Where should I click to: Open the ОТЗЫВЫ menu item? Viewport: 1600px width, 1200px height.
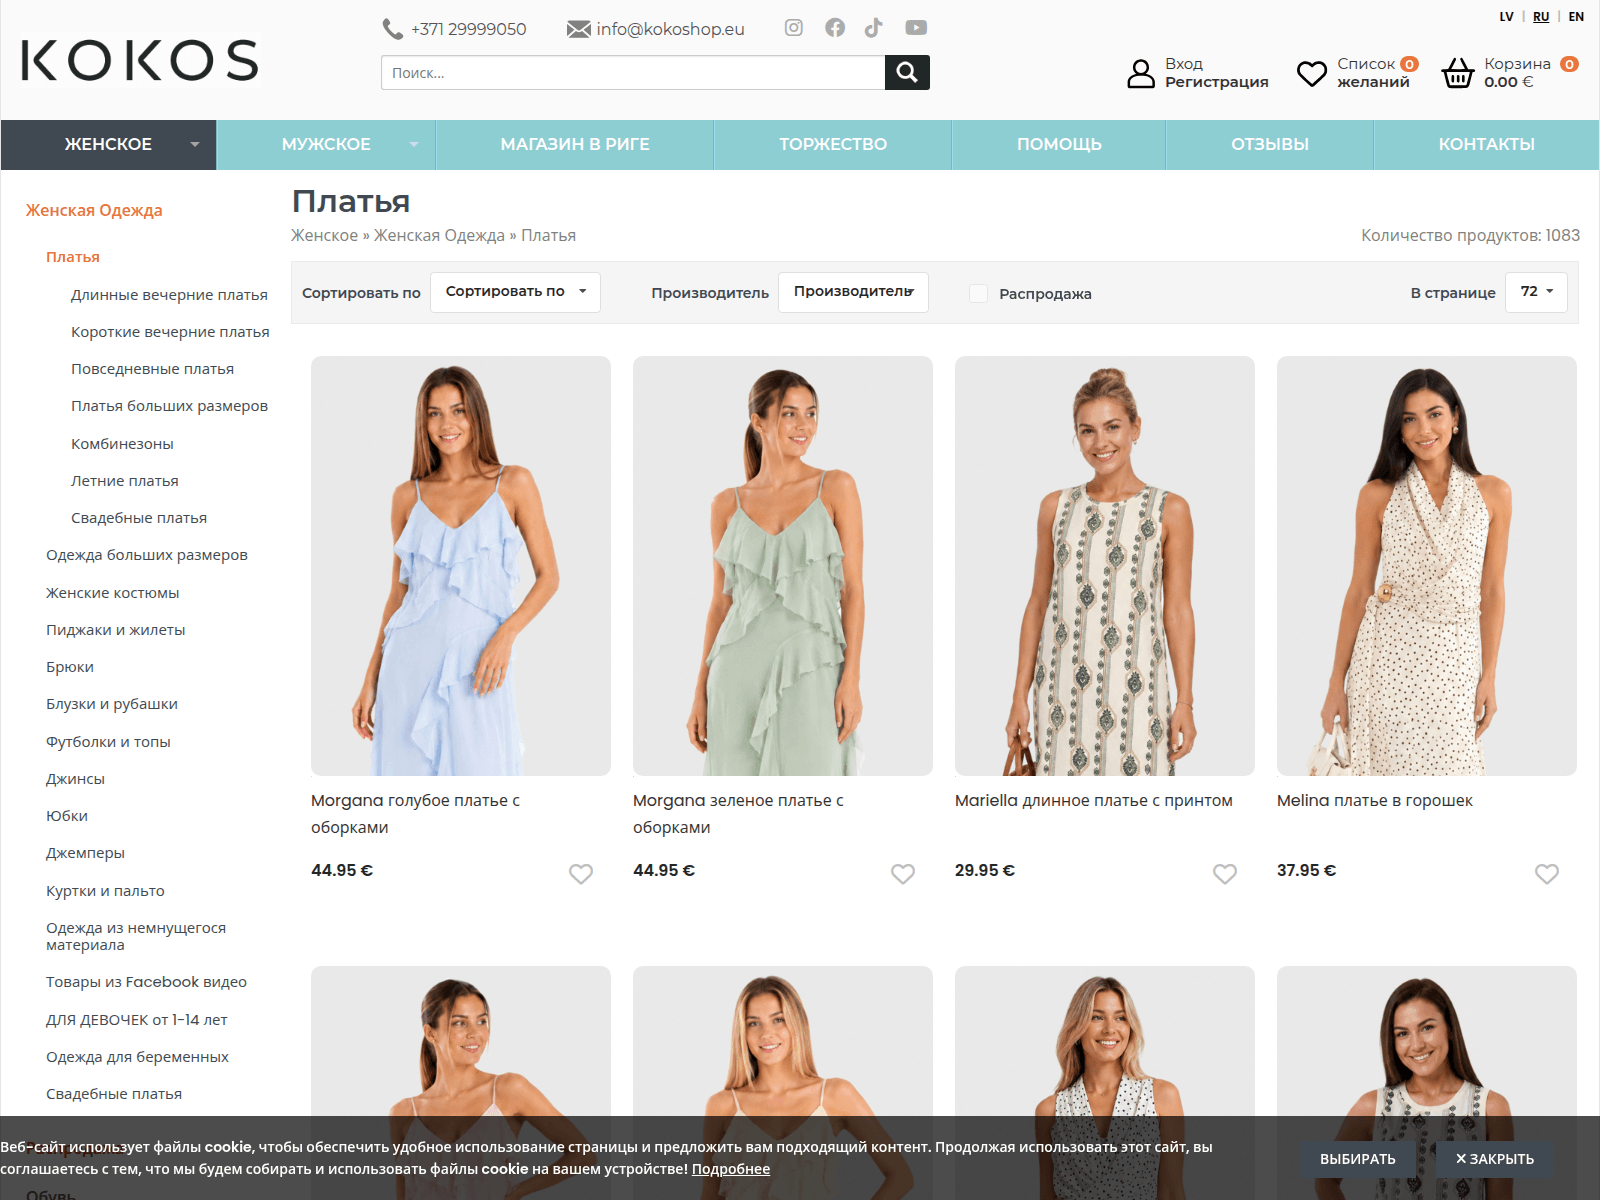[x=1270, y=144]
